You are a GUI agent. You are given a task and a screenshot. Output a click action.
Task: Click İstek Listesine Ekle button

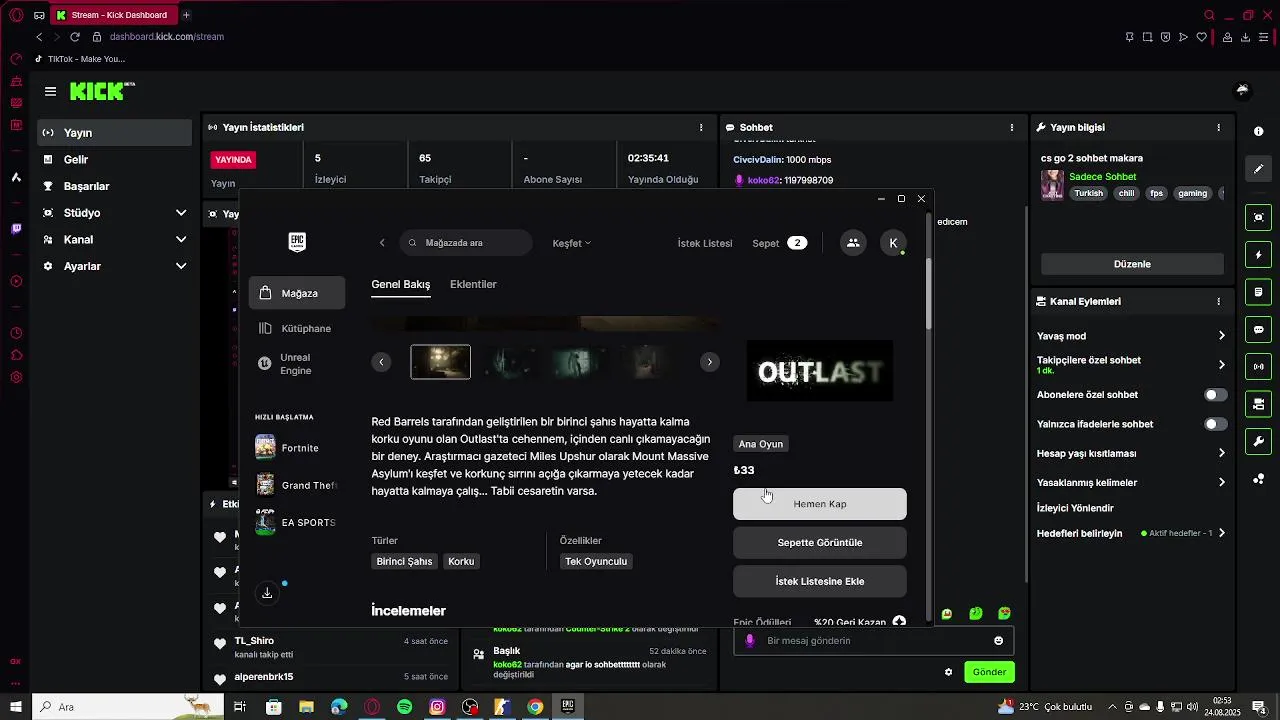tap(820, 581)
